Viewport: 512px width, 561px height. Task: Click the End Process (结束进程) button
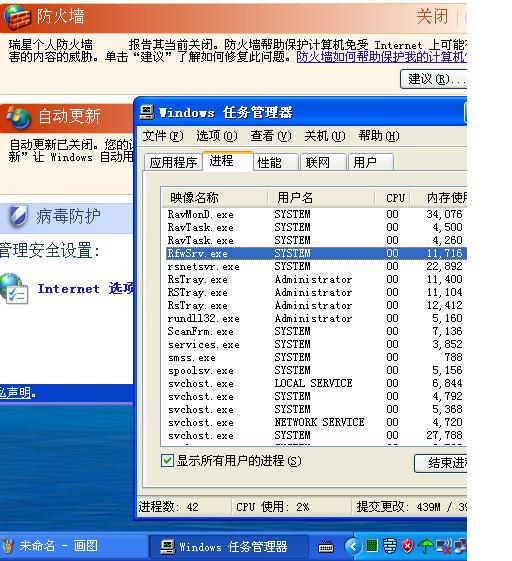click(x=441, y=463)
